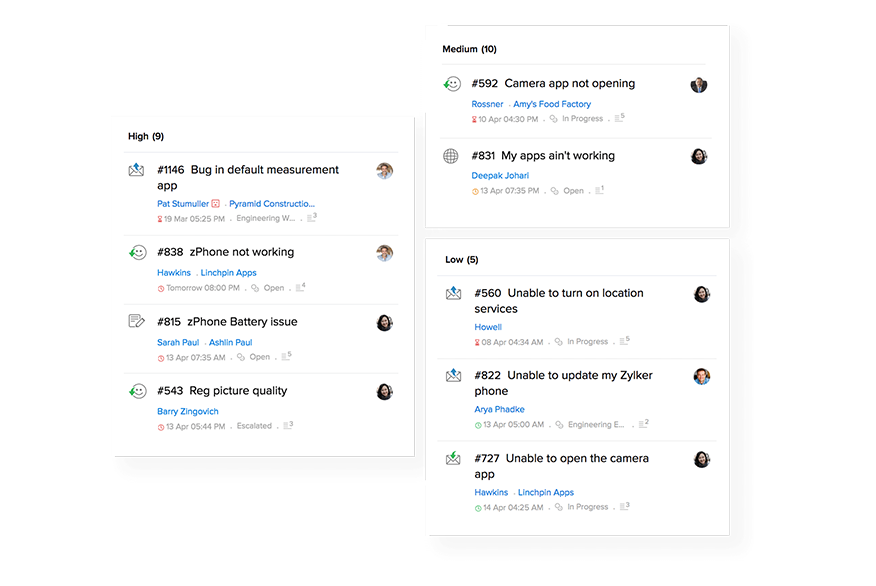Click the smiley icon beside ticket #592

pyautogui.click(x=452, y=84)
